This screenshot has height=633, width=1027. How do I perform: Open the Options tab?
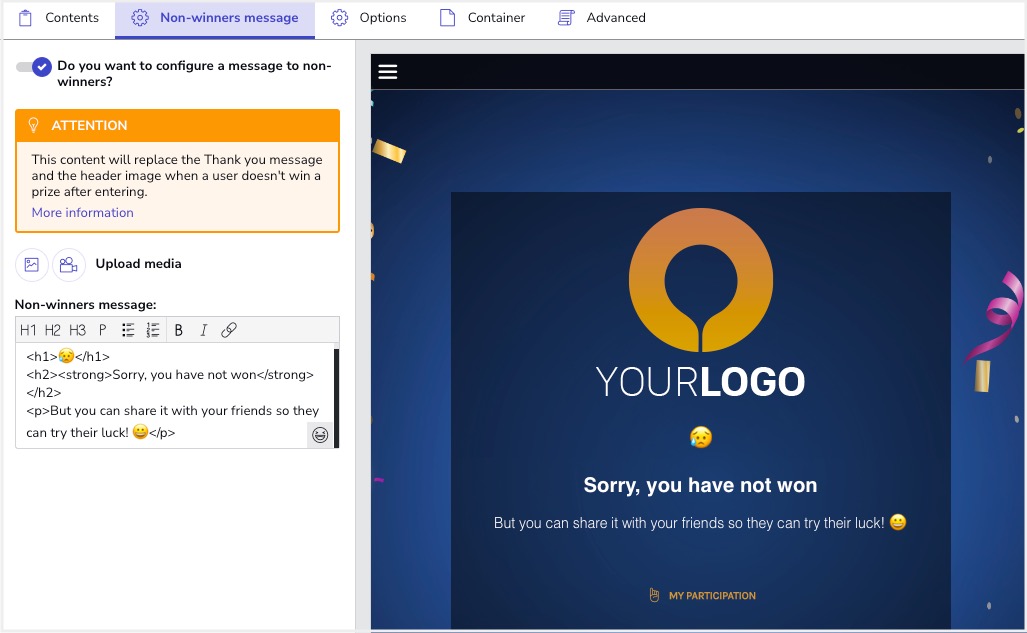369,18
